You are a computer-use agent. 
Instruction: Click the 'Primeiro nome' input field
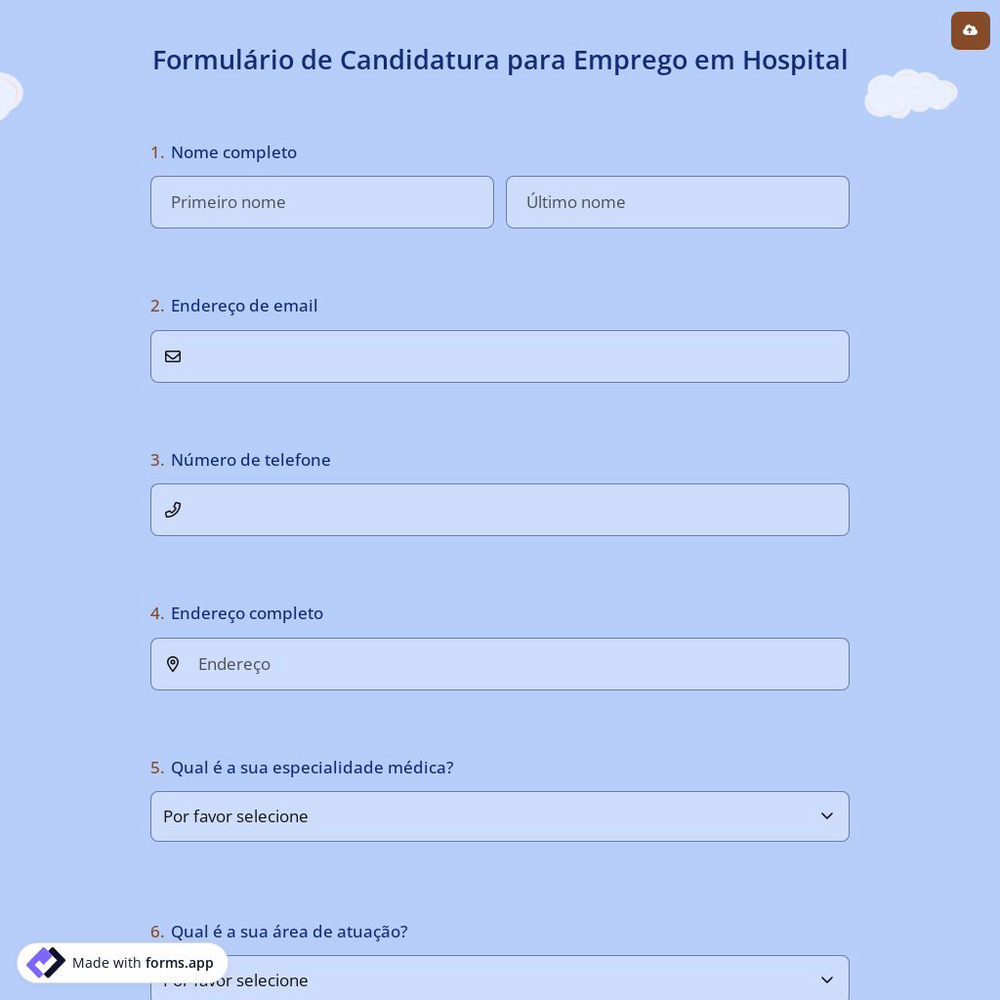(322, 202)
